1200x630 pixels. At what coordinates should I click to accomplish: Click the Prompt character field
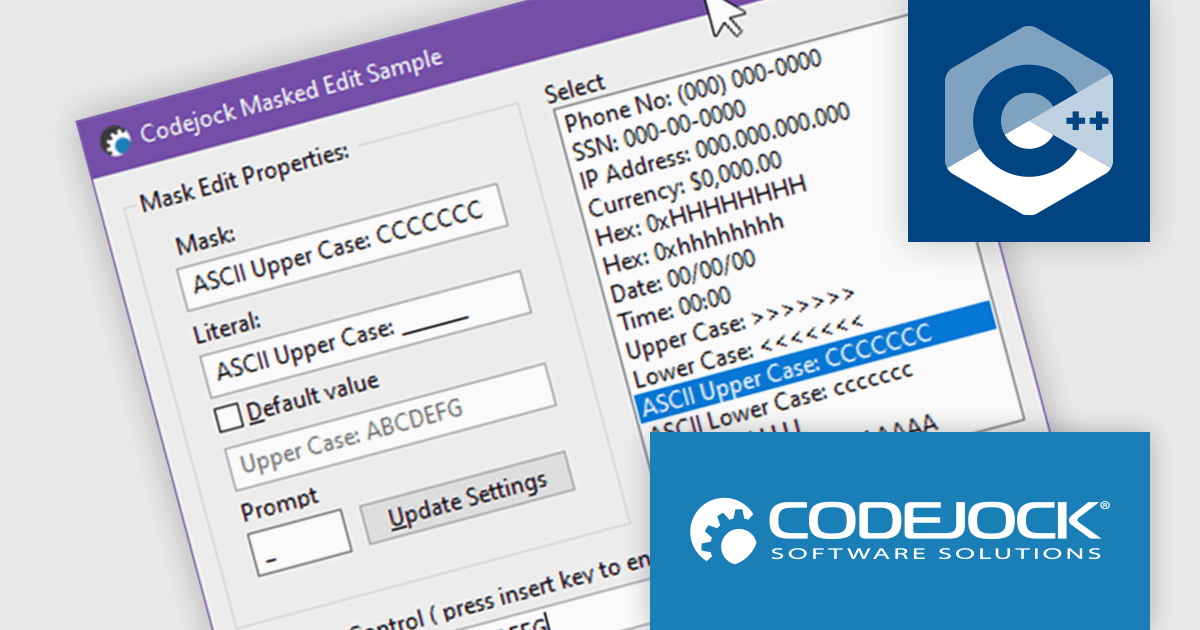point(300,542)
